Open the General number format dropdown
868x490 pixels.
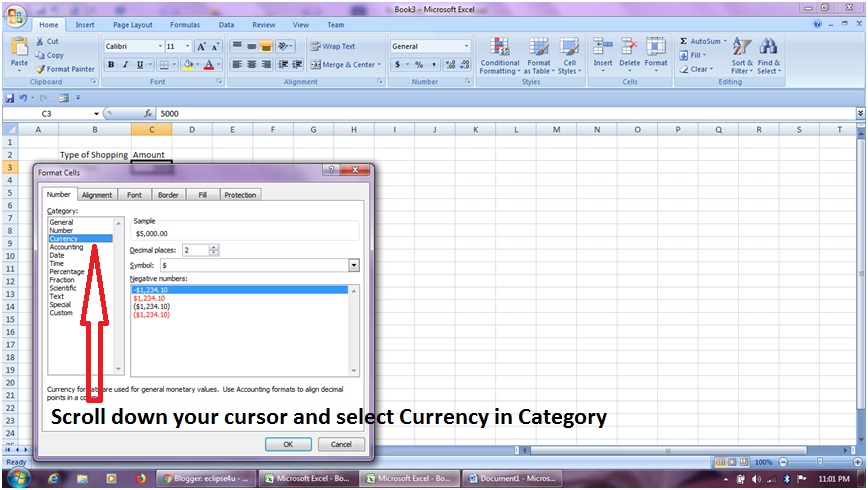point(466,47)
